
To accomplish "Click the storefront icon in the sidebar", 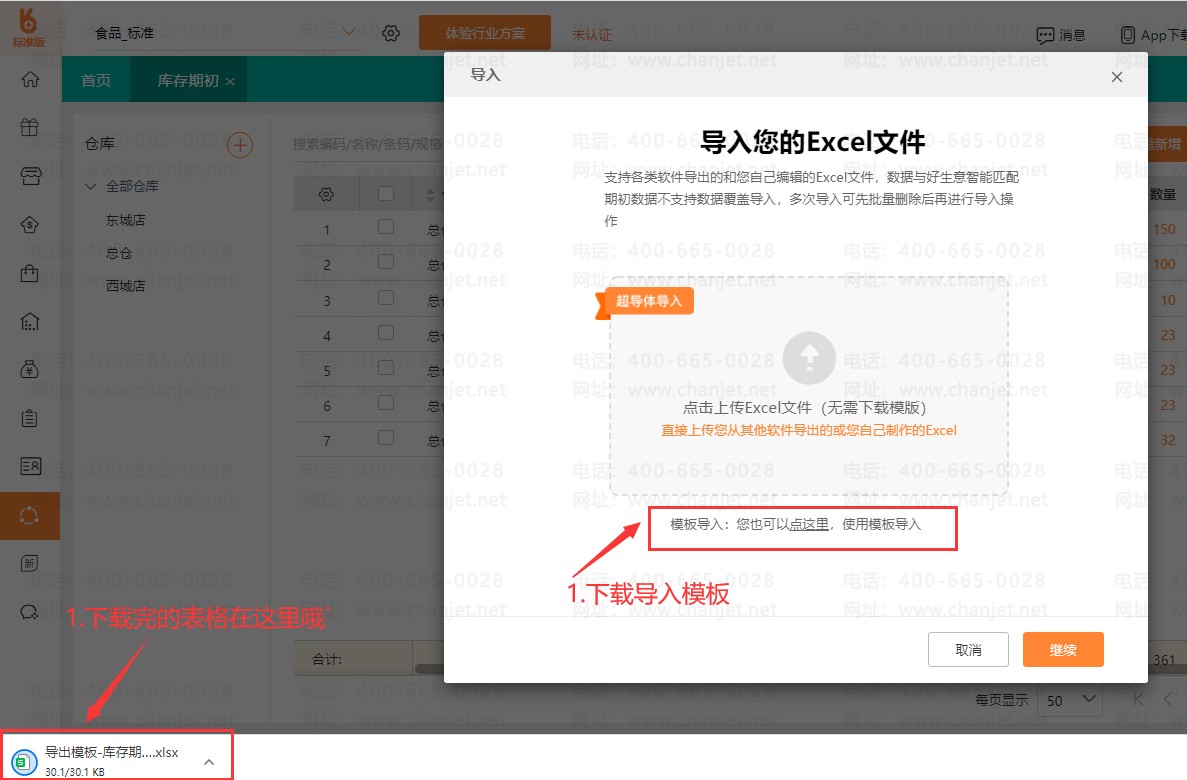I will [x=30, y=176].
